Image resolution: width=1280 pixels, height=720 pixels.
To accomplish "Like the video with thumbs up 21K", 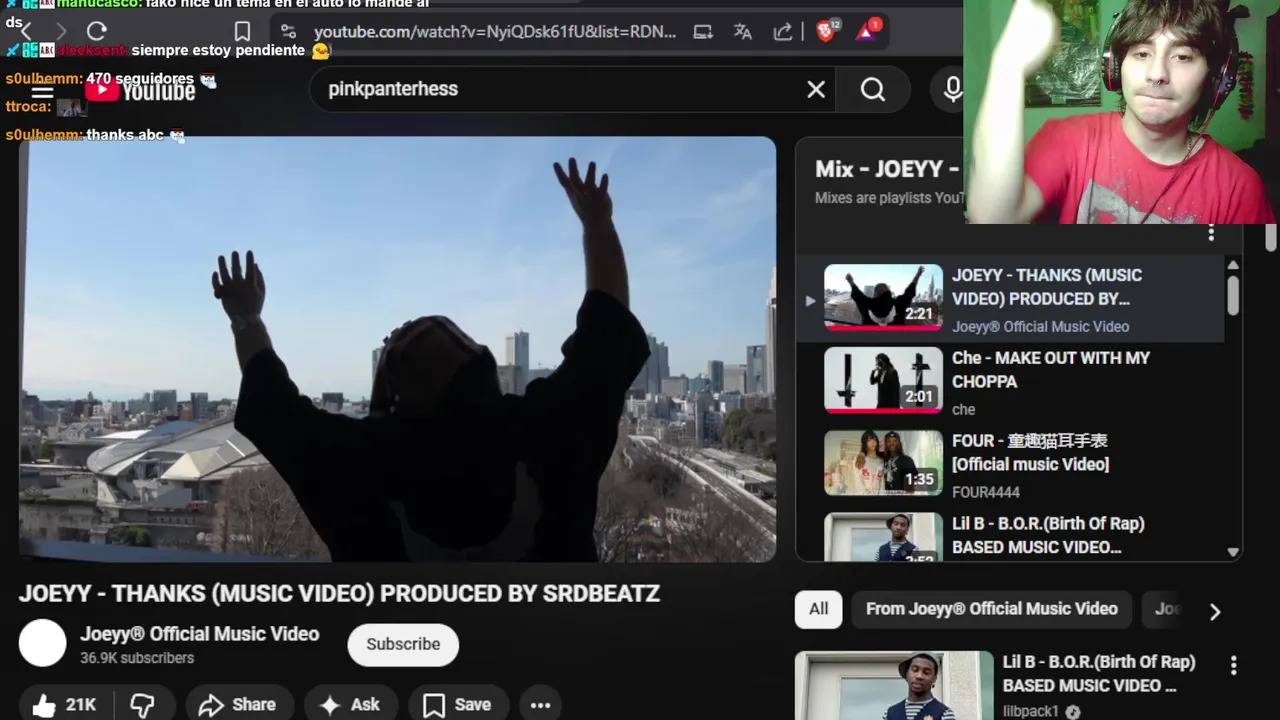I will [64, 705].
